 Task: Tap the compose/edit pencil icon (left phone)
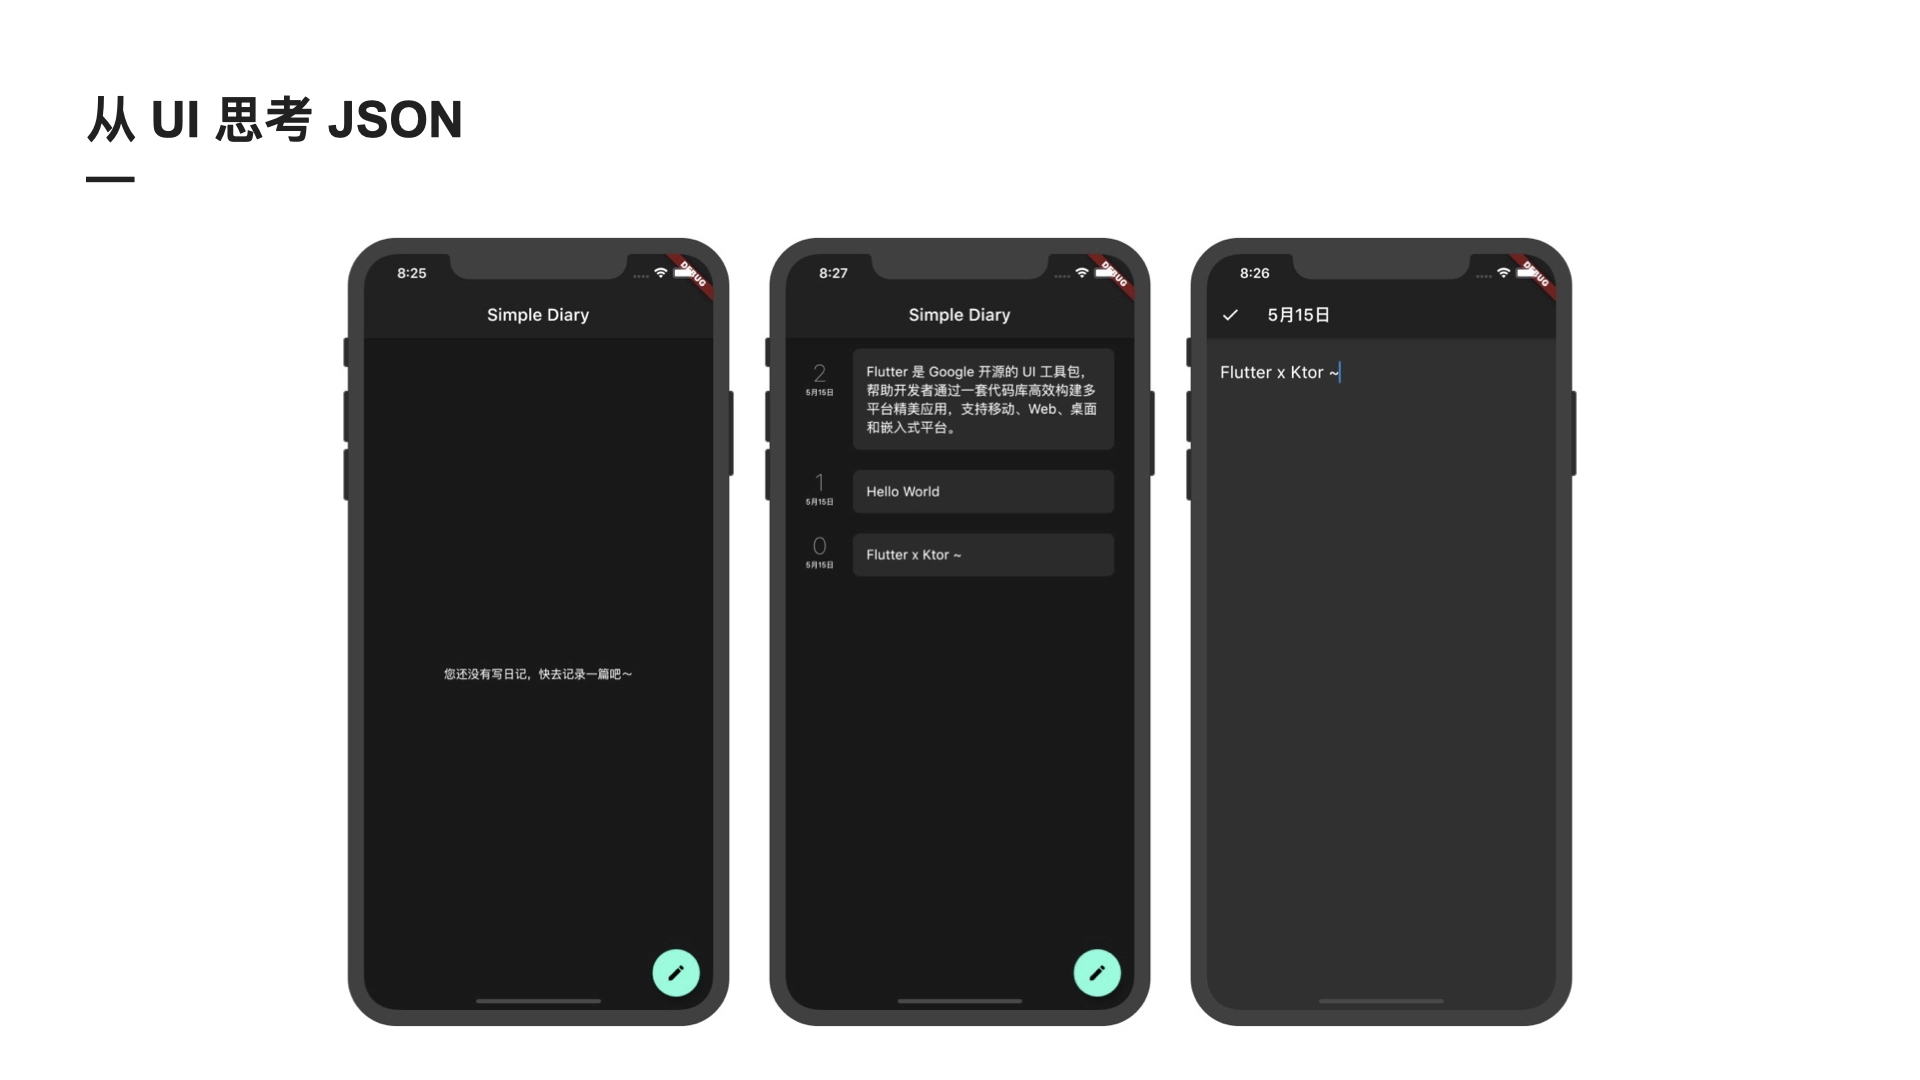[x=676, y=972]
